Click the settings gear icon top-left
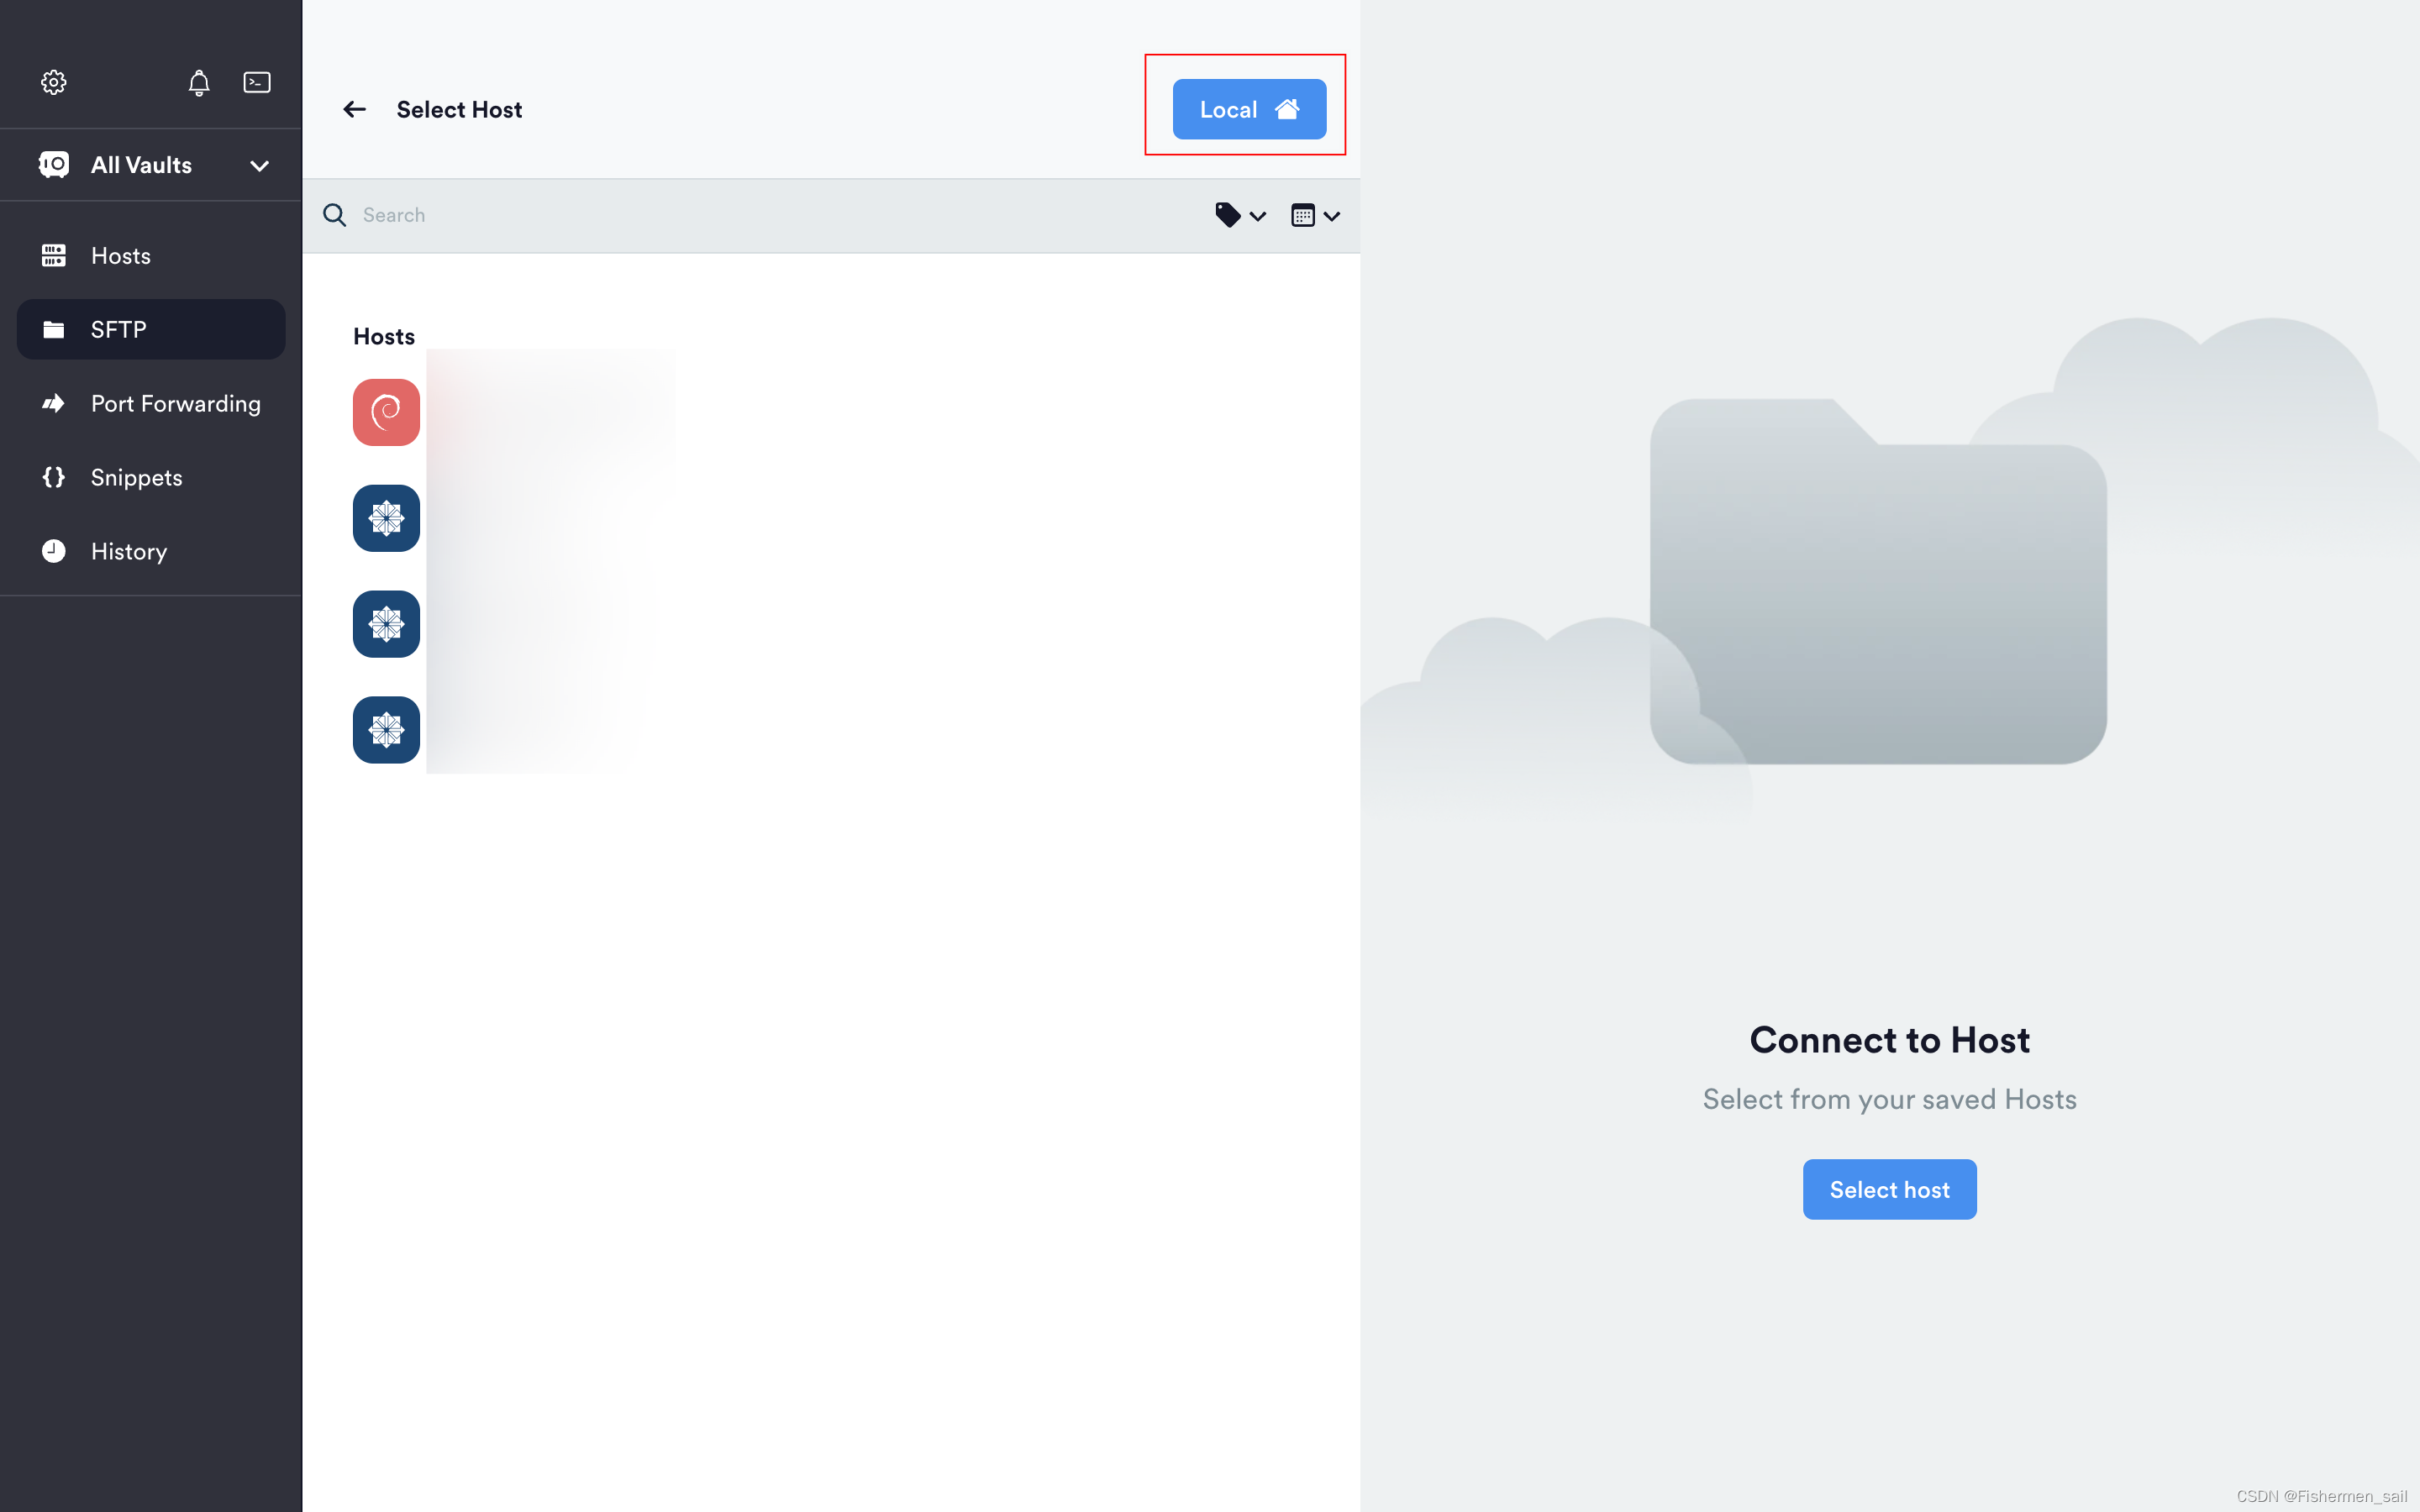The image size is (2420, 1512). tap(52, 80)
